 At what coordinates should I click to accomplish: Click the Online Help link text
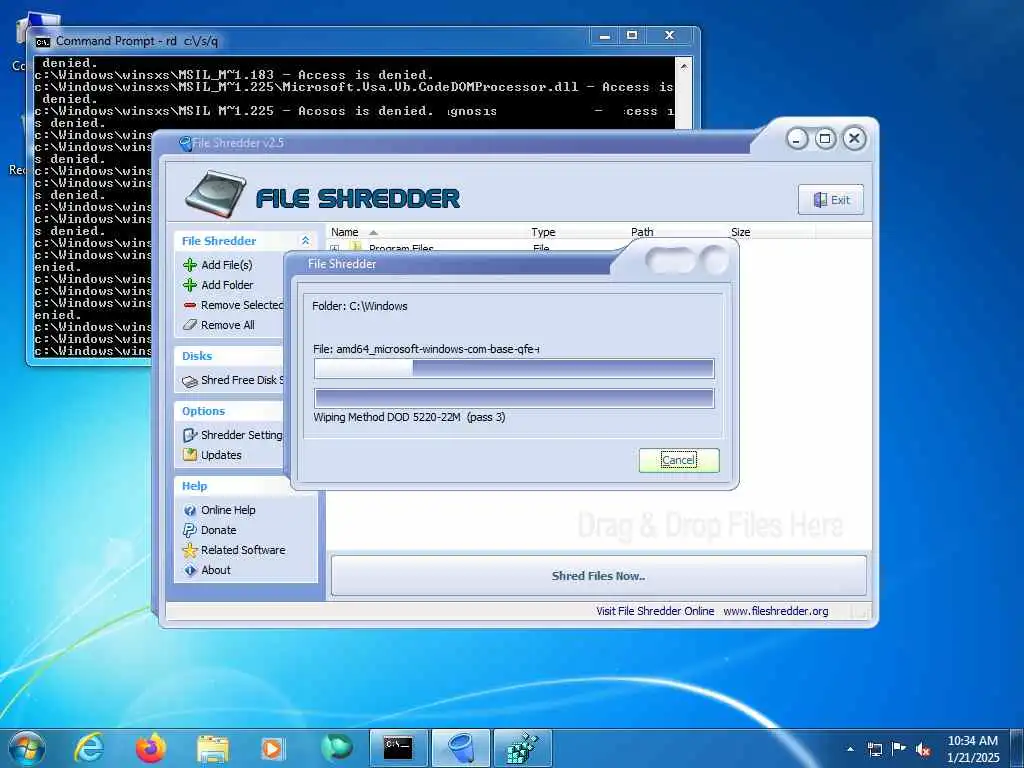(228, 510)
